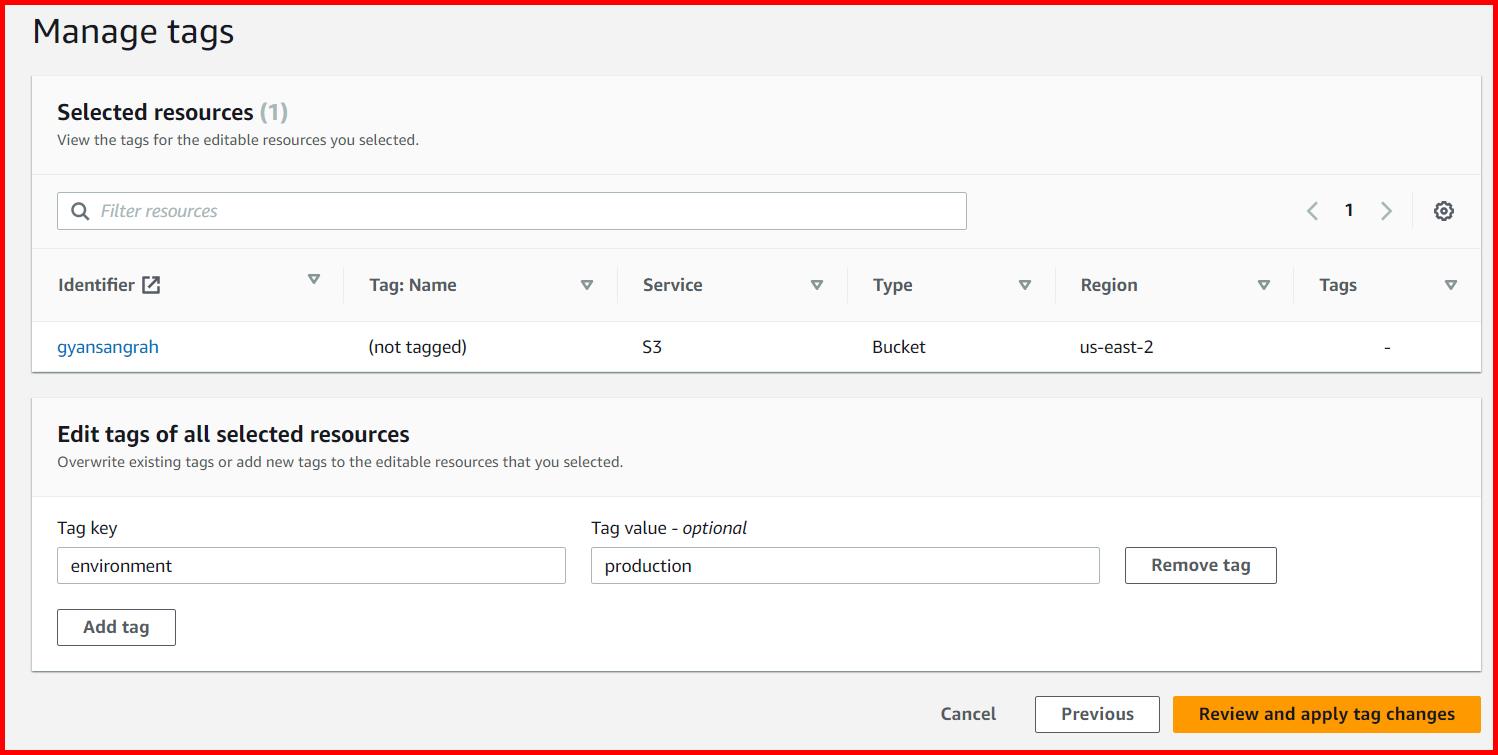Click the search magnifier in filter resources

point(80,211)
